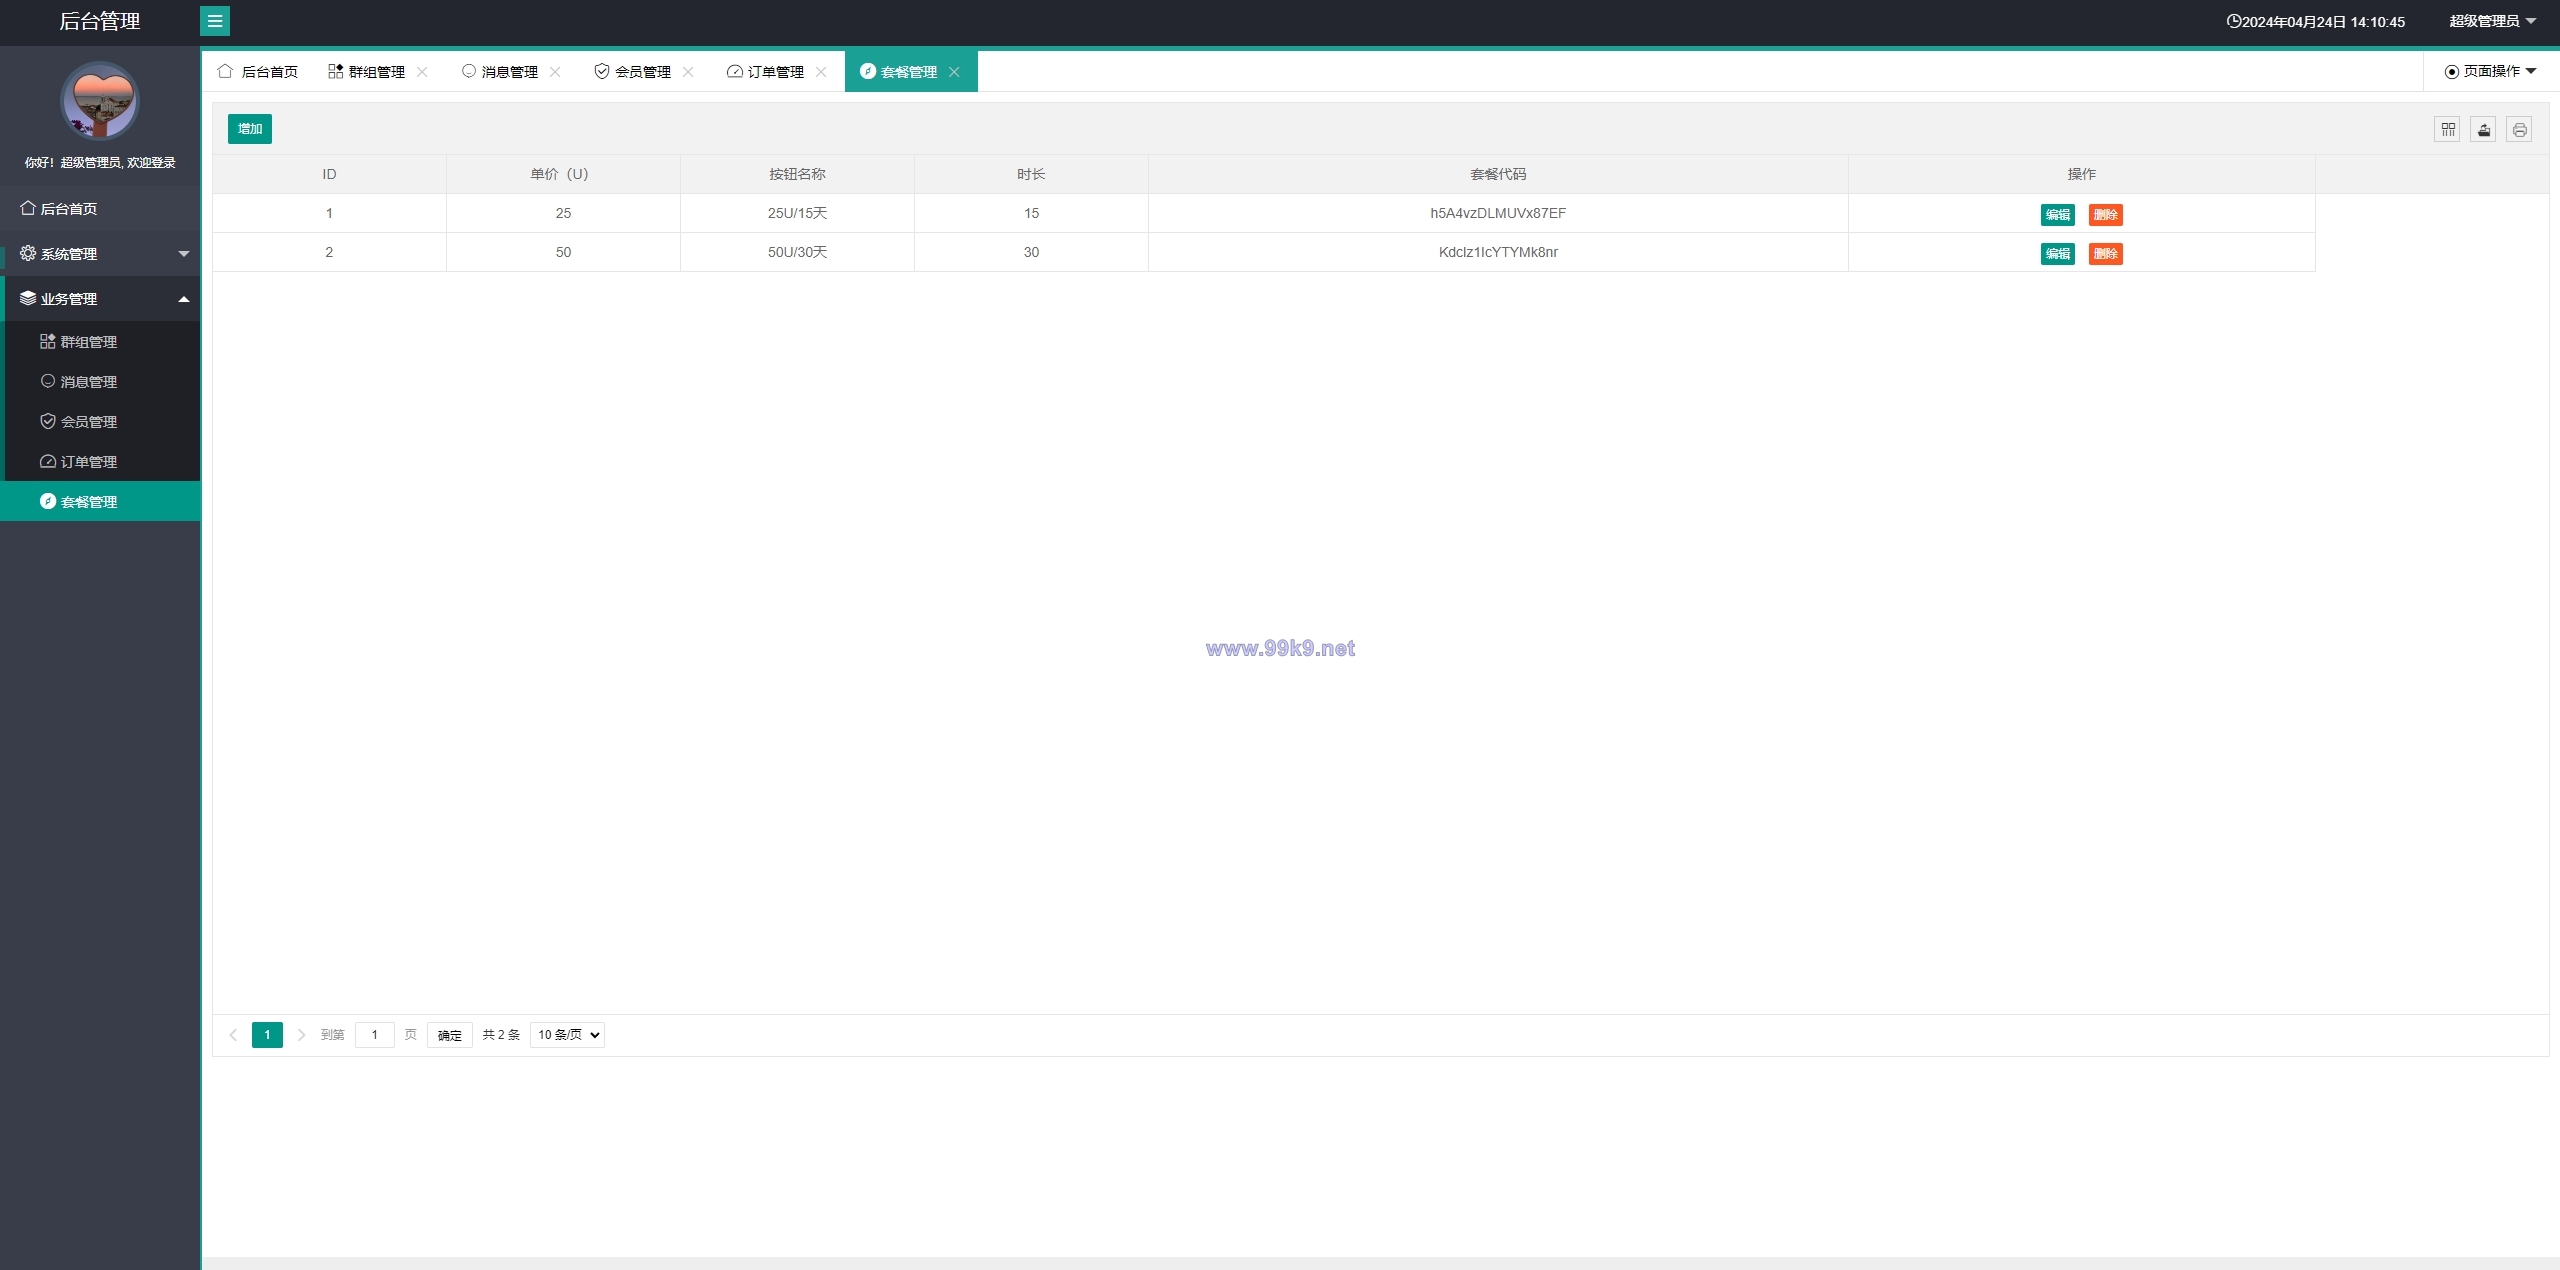The width and height of the screenshot is (2560, 1270).
Task: Close the 套餐管理 tab
Action: tap(954, 72)
